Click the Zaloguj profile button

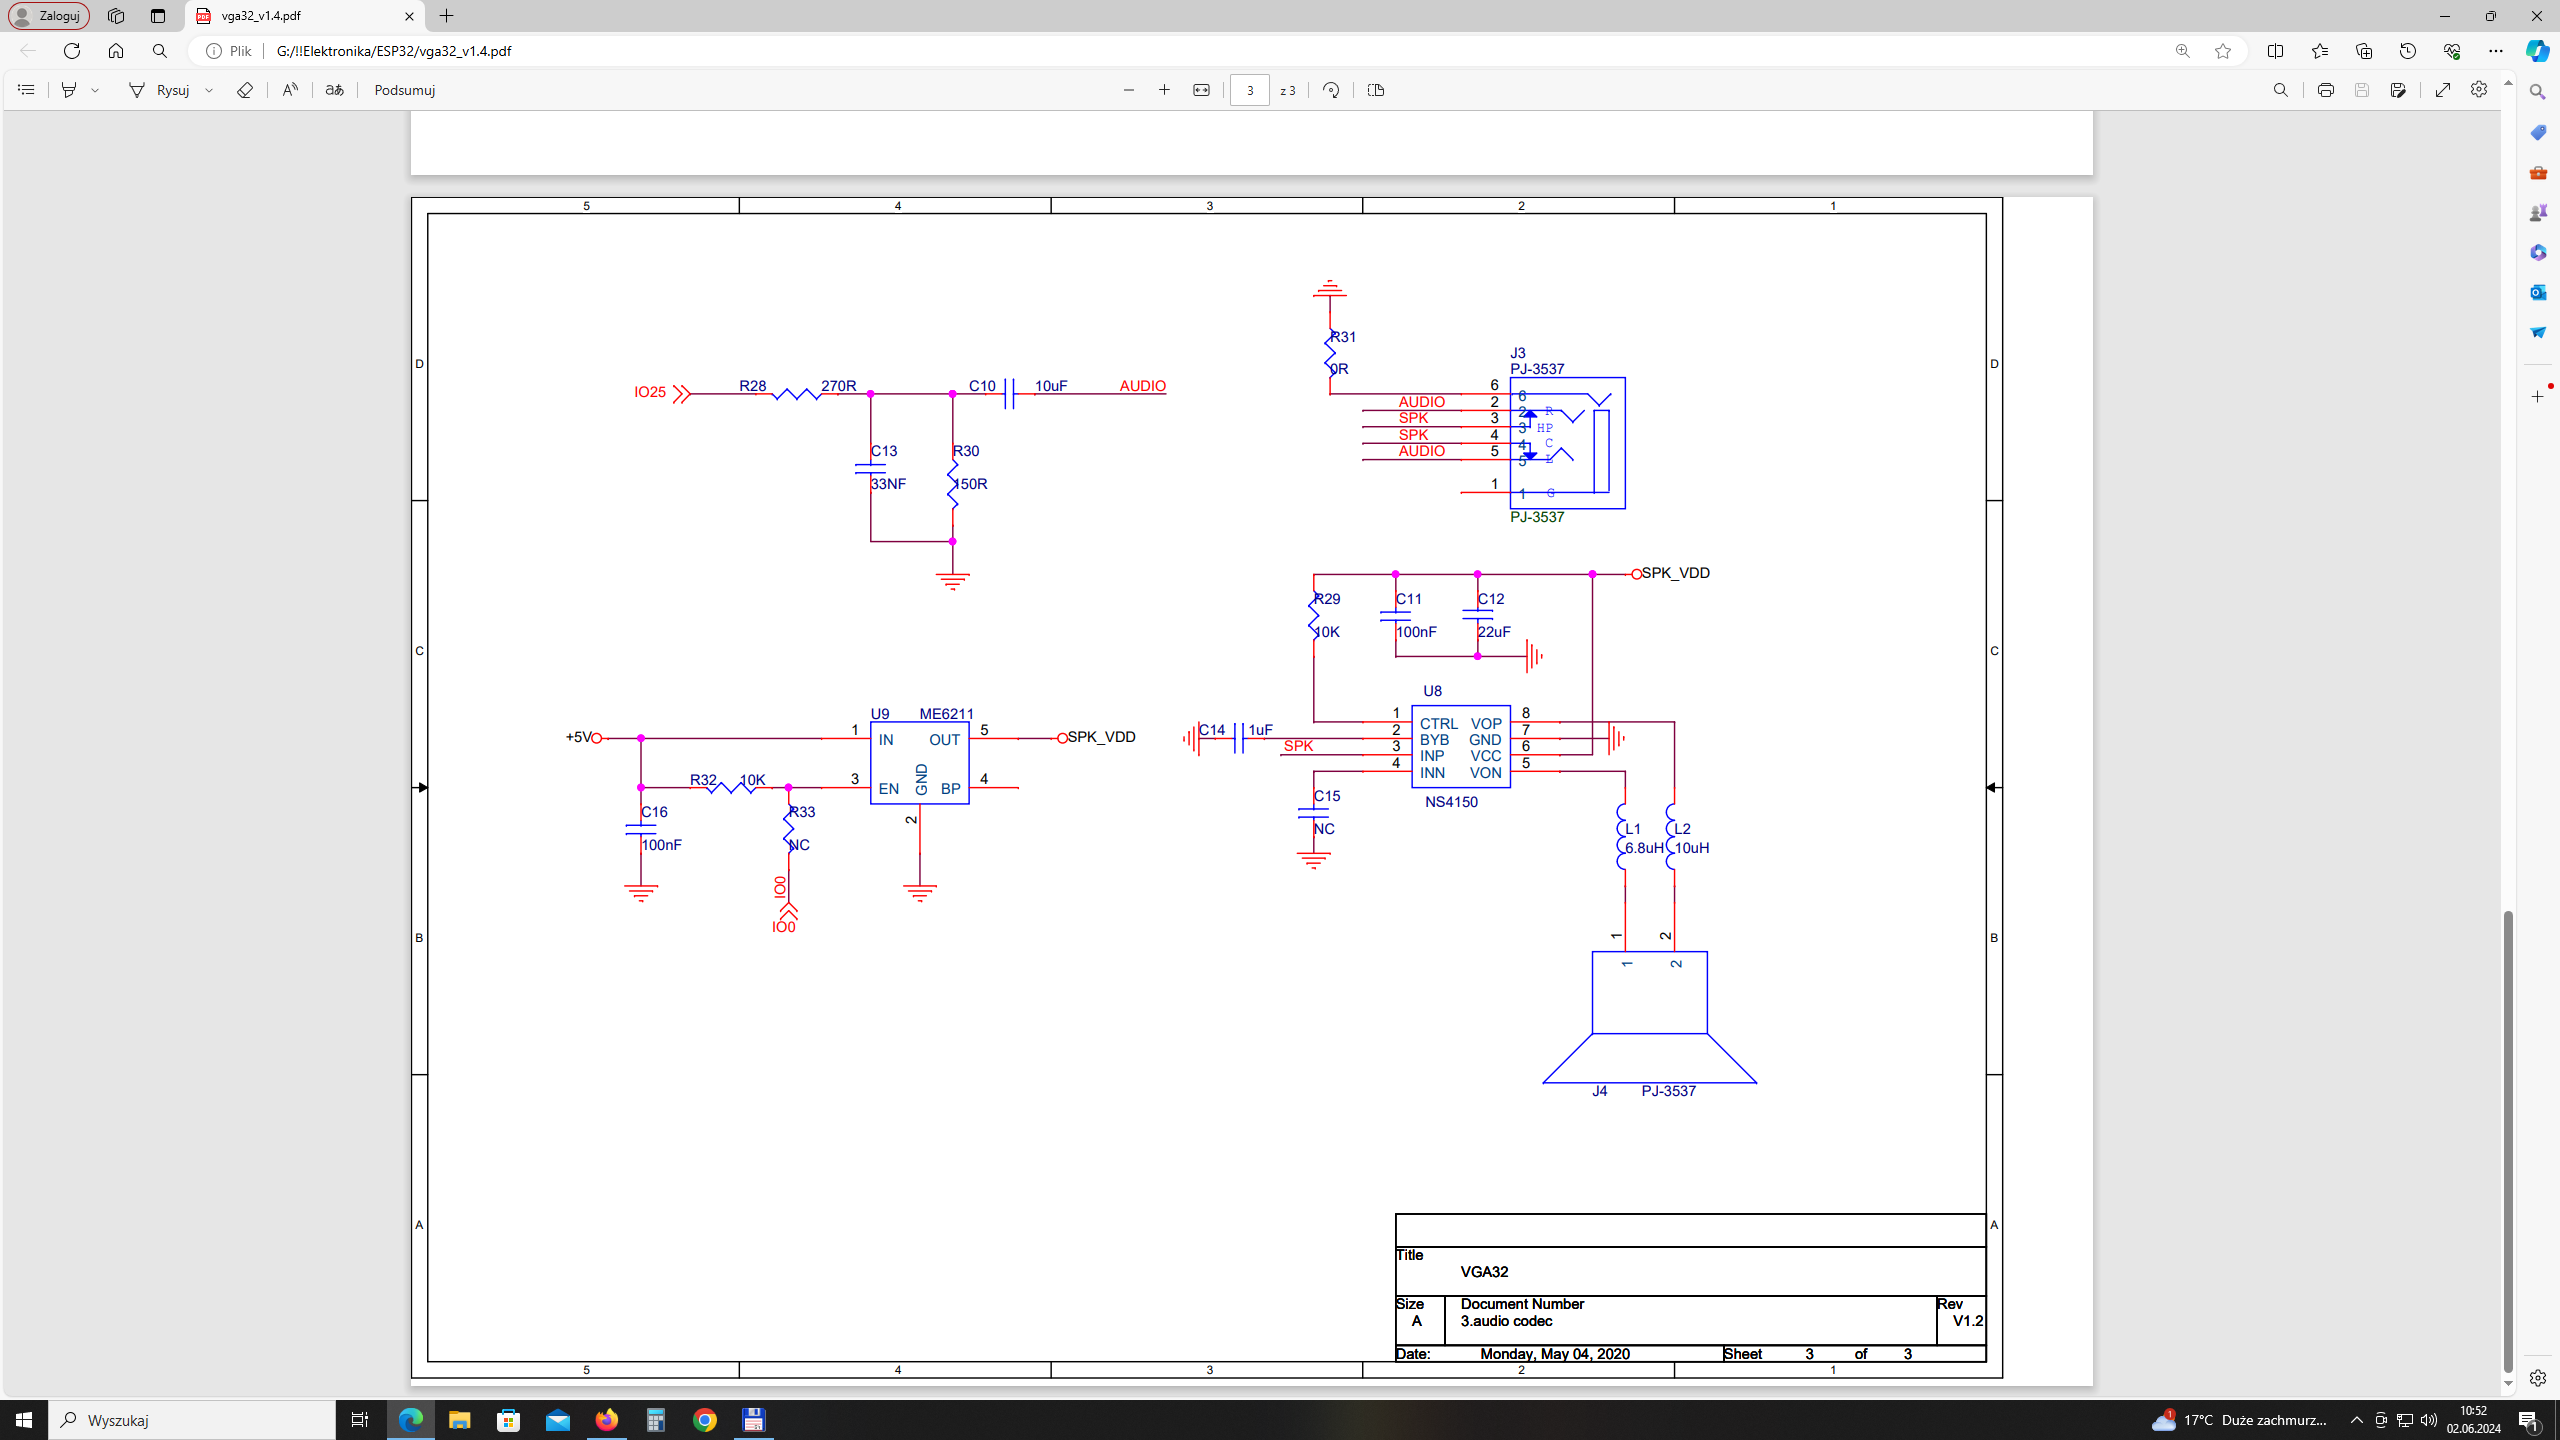49,16
